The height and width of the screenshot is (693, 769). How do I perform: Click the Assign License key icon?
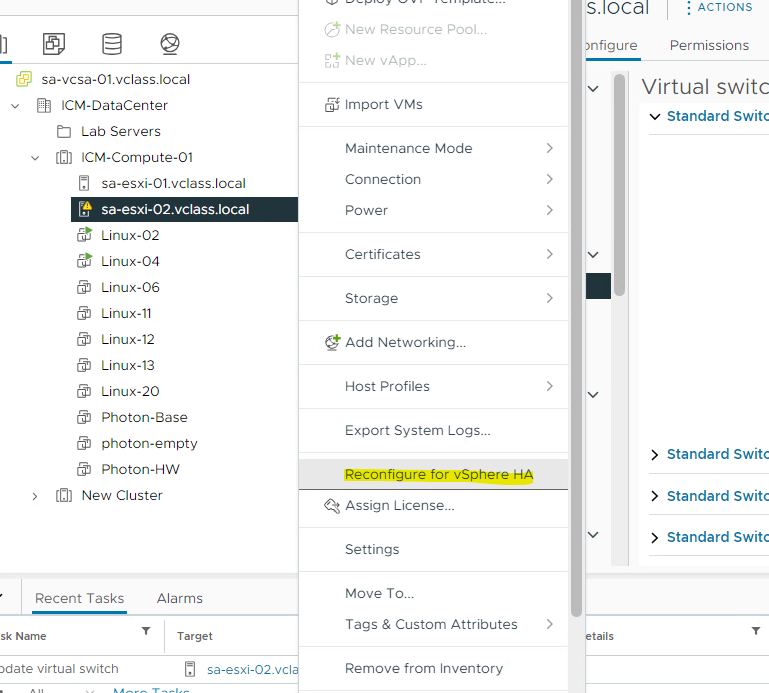click(332, 506)
